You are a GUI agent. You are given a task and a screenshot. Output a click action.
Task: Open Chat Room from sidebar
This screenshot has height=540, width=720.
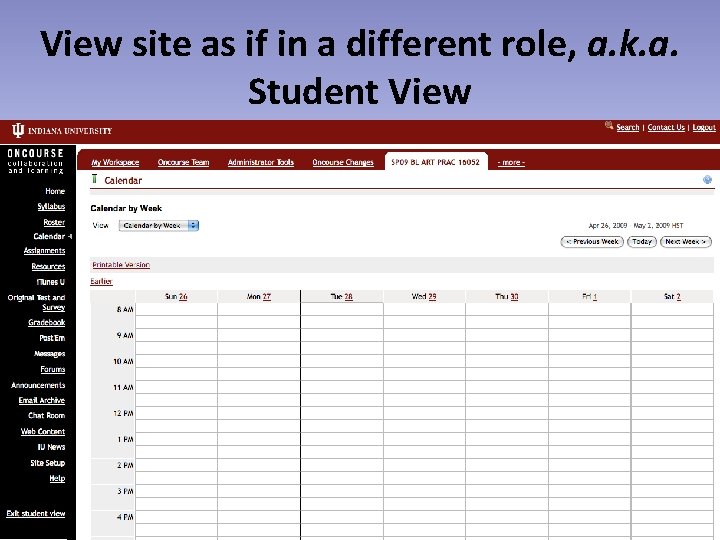click(x=46, y=416)
